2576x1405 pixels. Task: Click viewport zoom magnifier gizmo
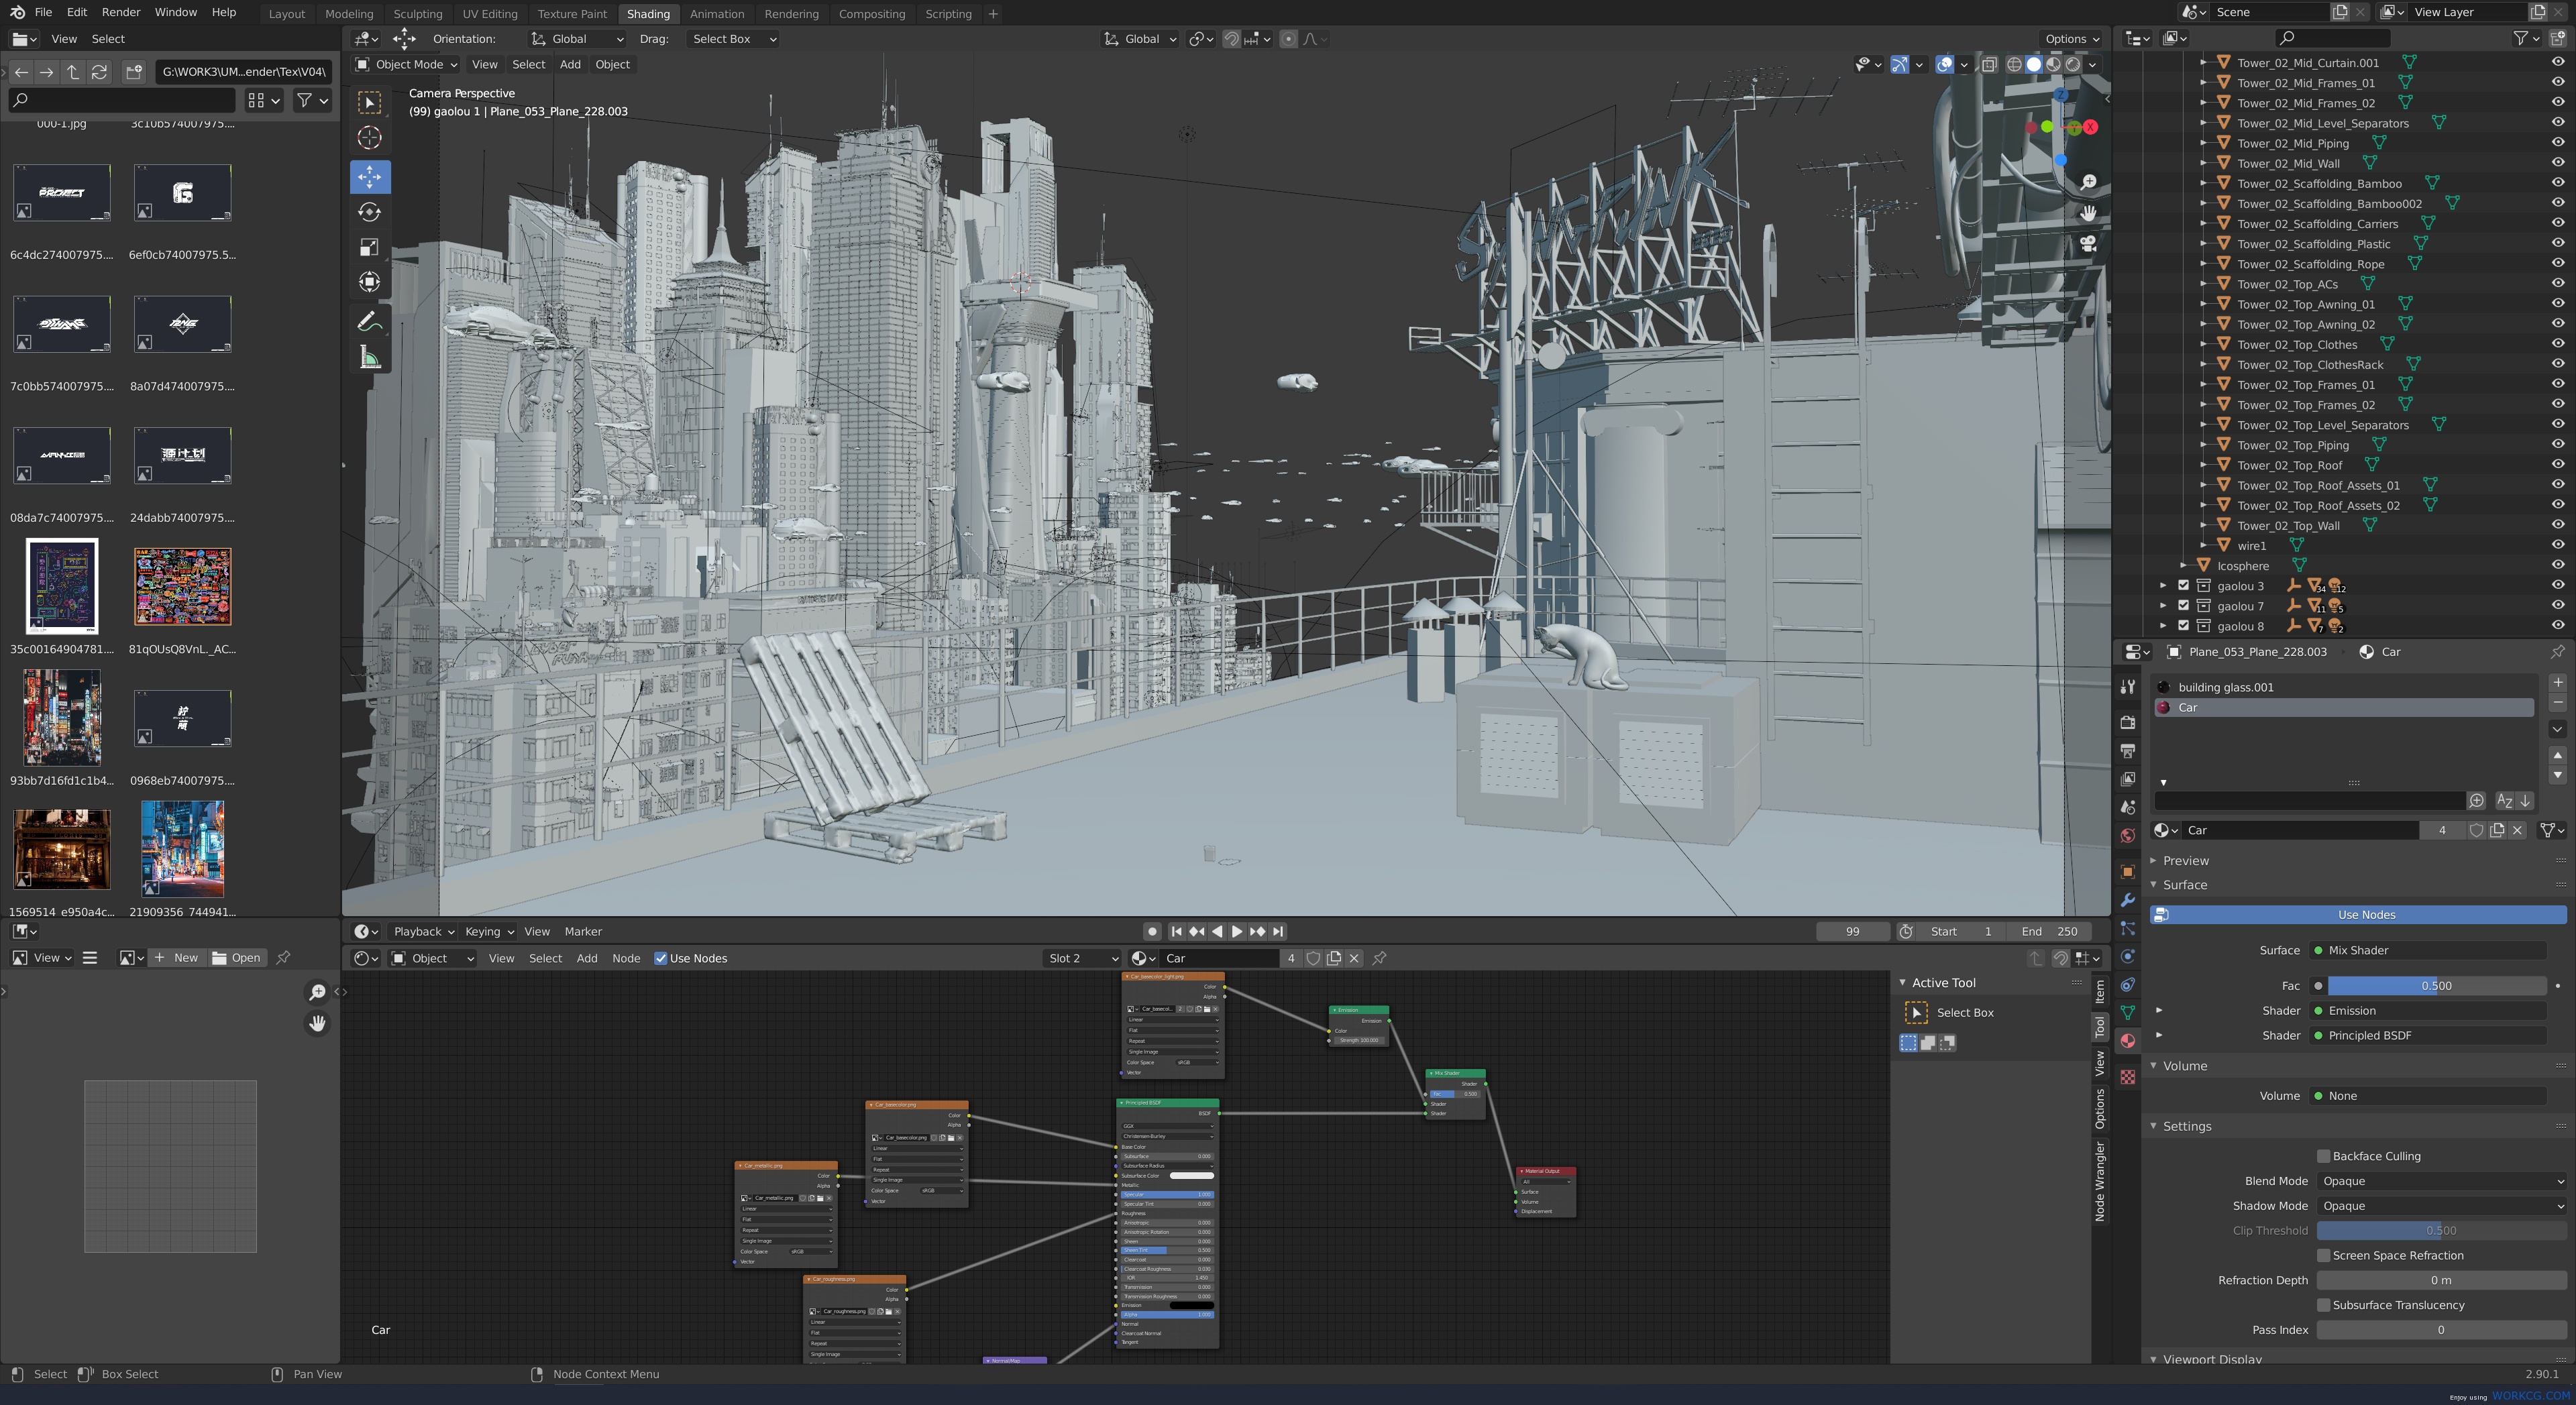tap(2088, 182)
